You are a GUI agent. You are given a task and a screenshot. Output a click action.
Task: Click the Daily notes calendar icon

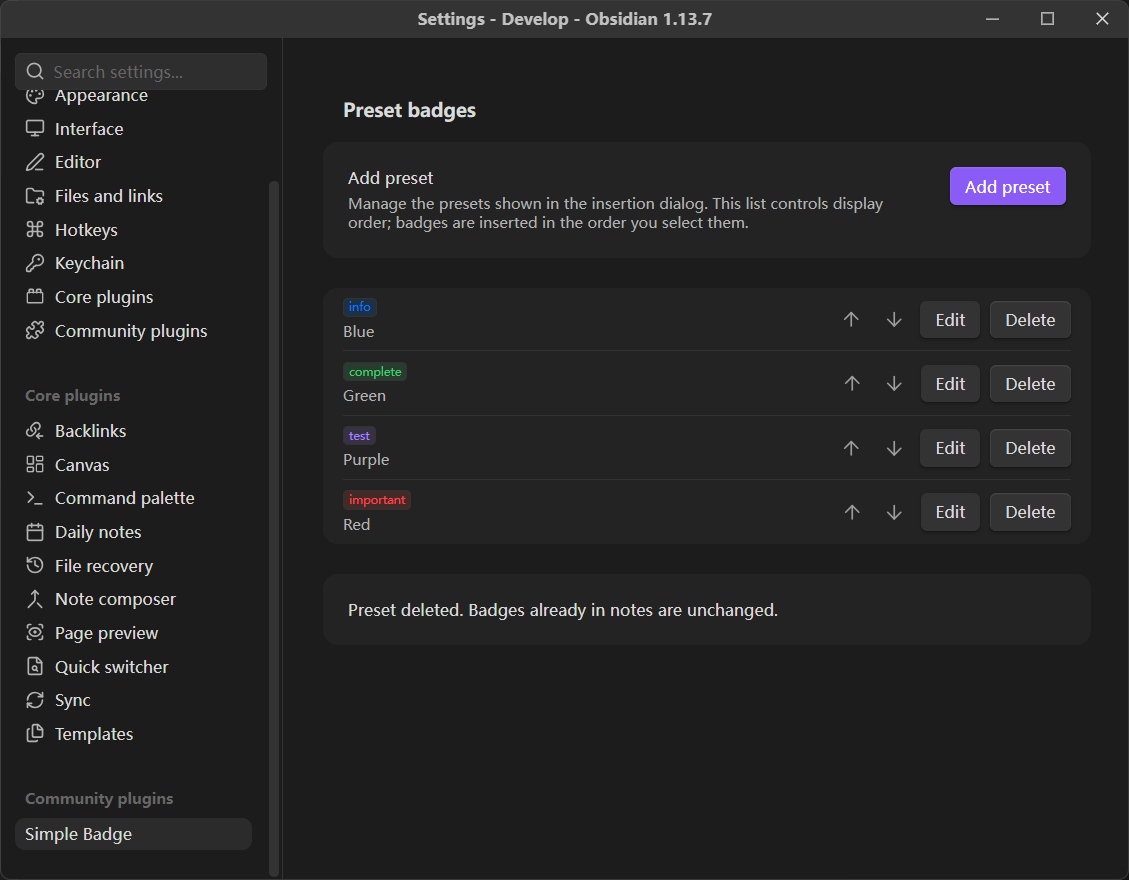pyautogui.click(x=35, y=531)
